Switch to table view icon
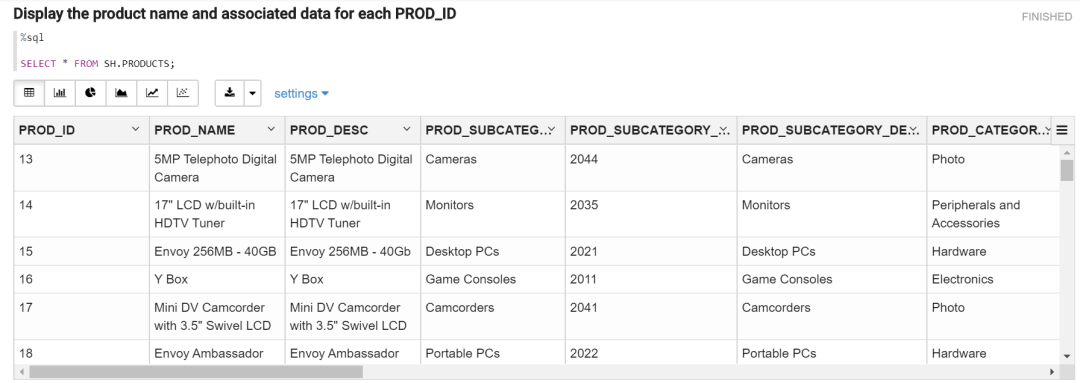The image size is (1080, 383). click(x=29, y=93)
